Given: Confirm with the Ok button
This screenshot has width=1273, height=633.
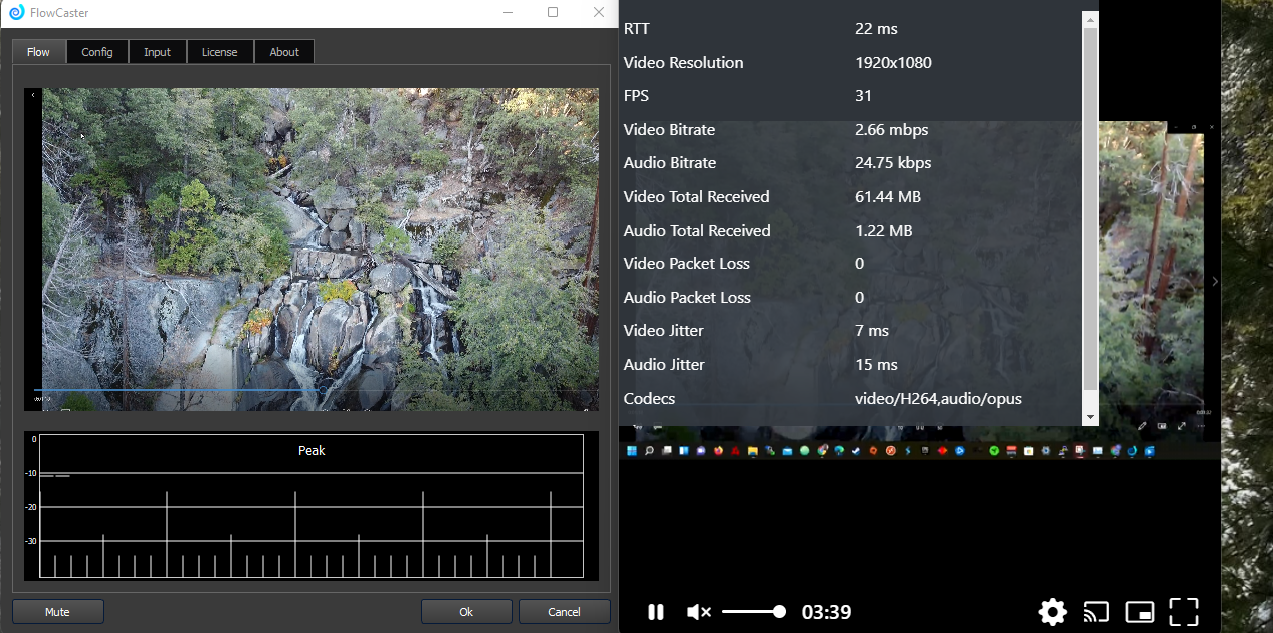Looking at the screenshot, I should tap(466, 612).
